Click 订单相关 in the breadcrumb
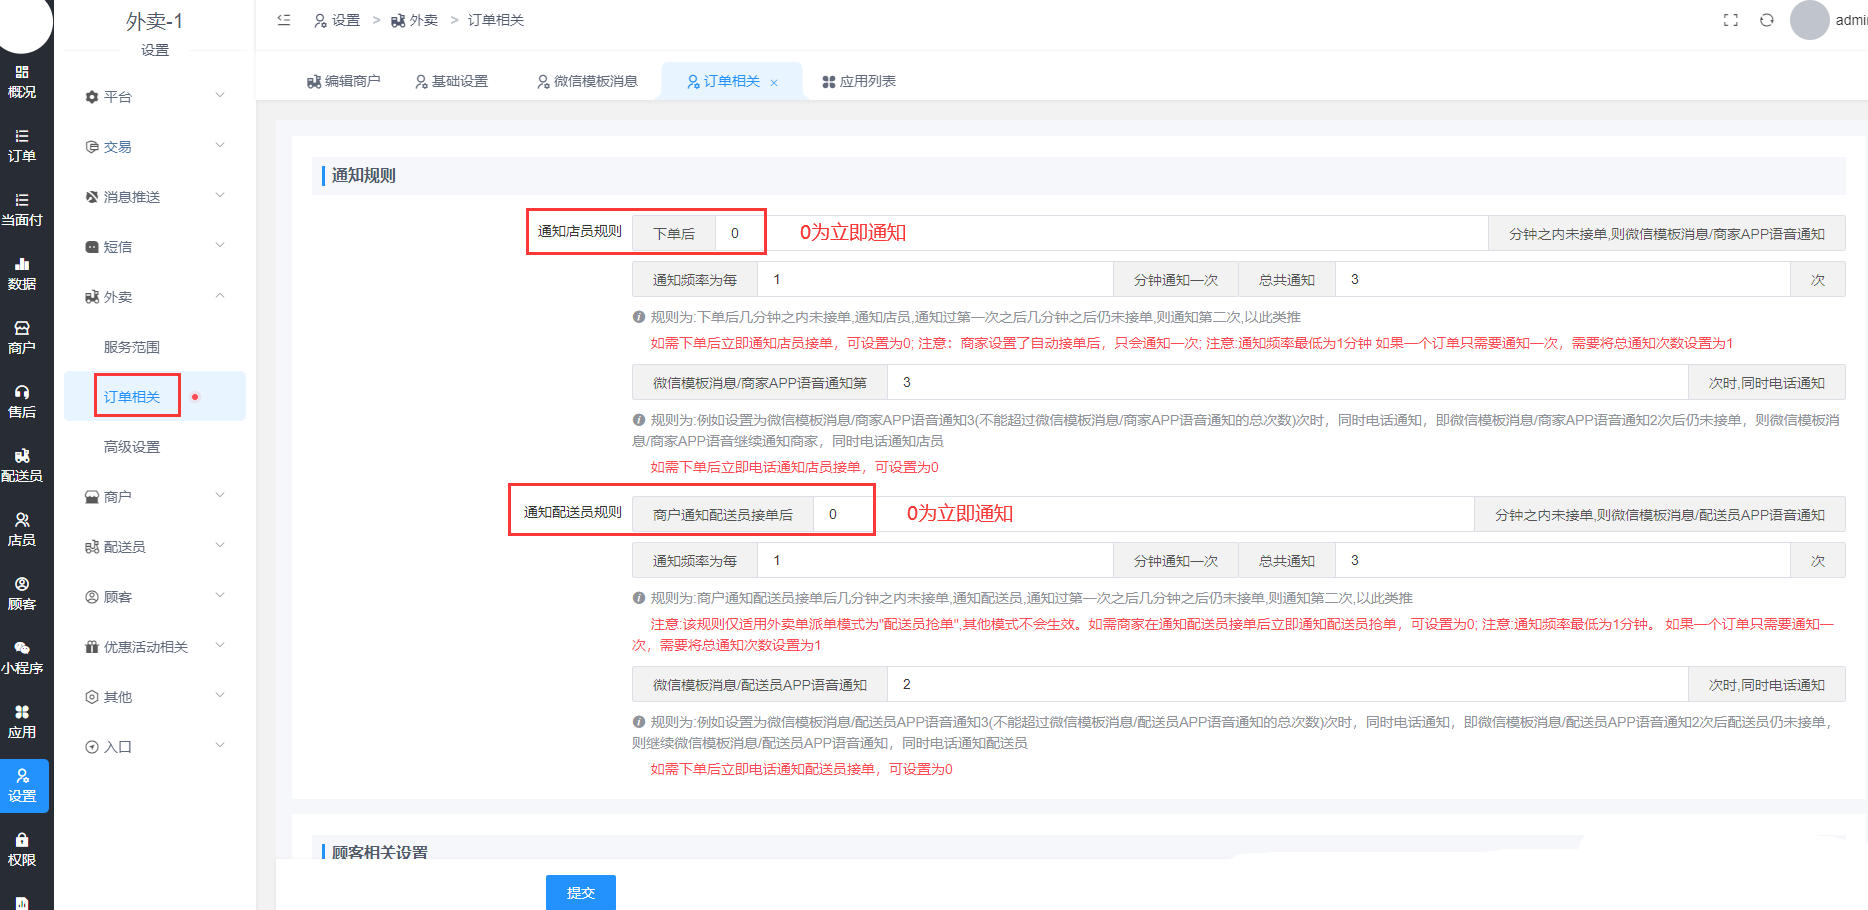Screen dimensions: 1868x910 (x=496, y=20)
